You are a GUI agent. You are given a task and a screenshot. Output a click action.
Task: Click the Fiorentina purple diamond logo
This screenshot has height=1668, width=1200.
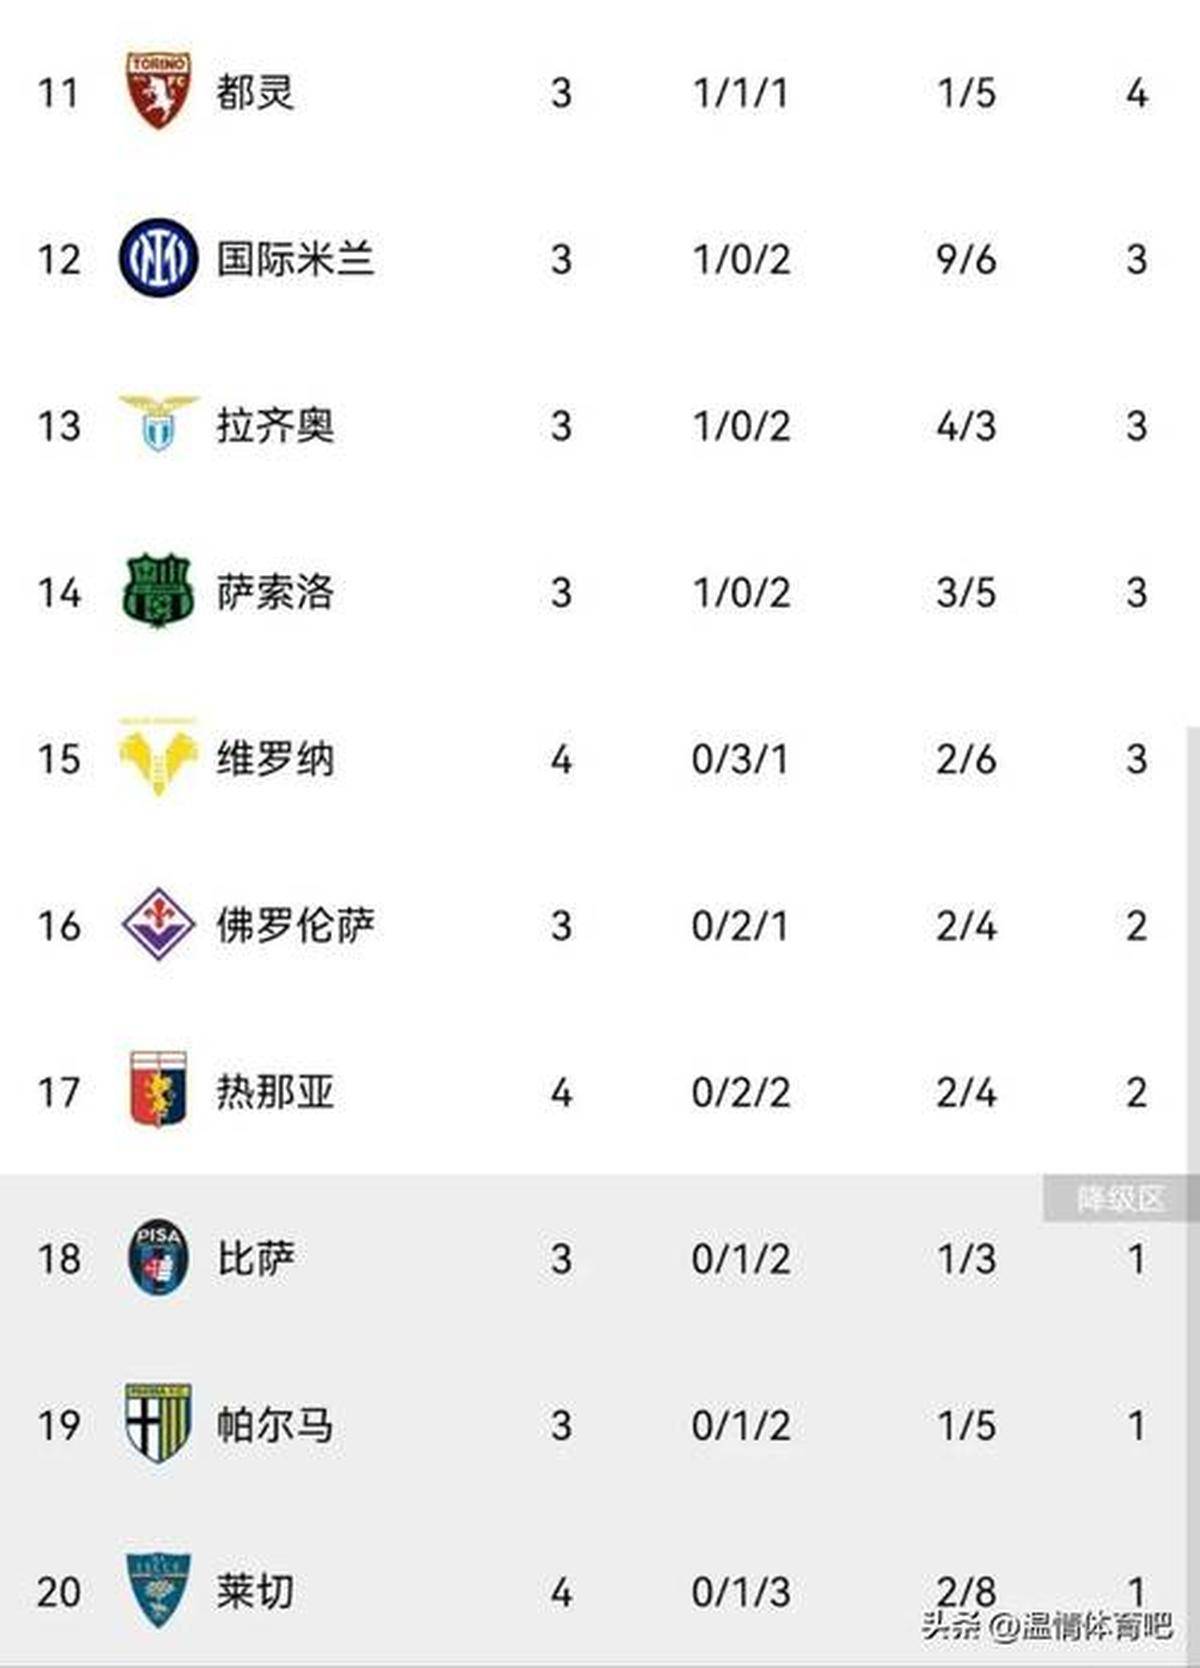[158, 925]
